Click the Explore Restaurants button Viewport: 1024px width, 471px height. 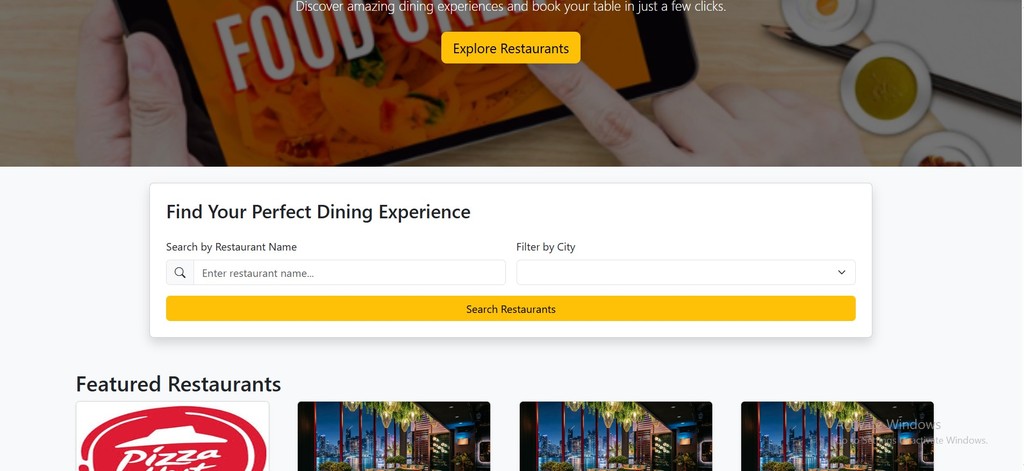(510, 48)
